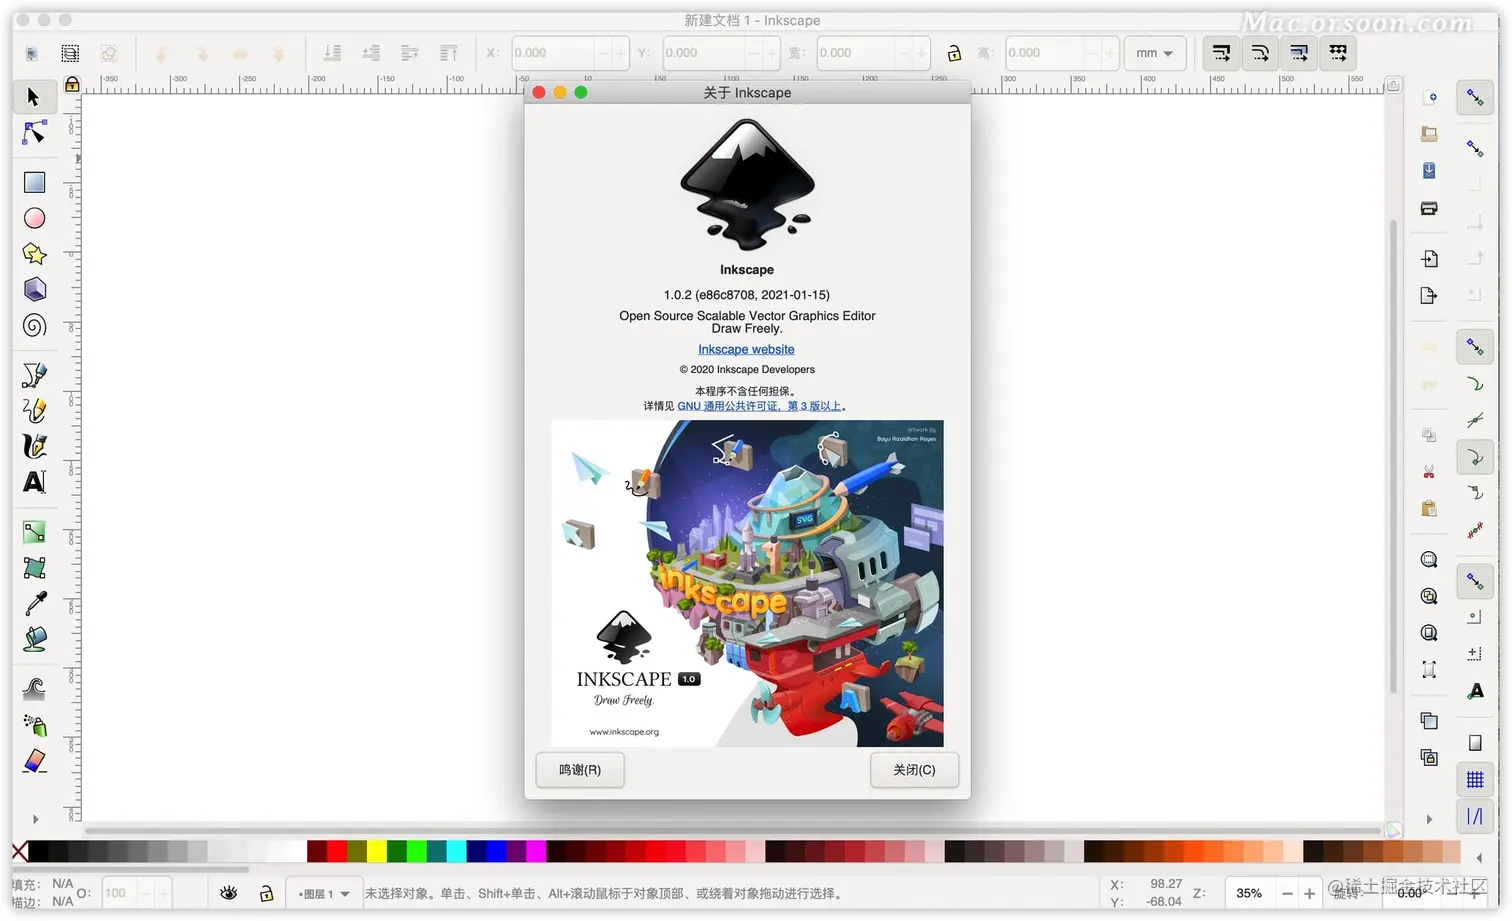
Task: Click 鸣谢(R) credits button
Action: pos(580,770)
